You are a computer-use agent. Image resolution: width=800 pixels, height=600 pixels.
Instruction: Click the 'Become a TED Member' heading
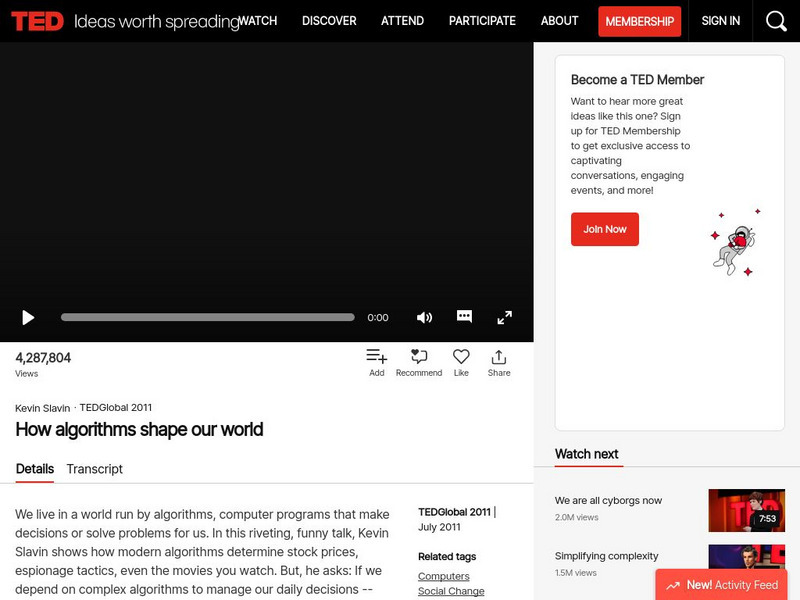pyautogui.click(x=637, y=80)
